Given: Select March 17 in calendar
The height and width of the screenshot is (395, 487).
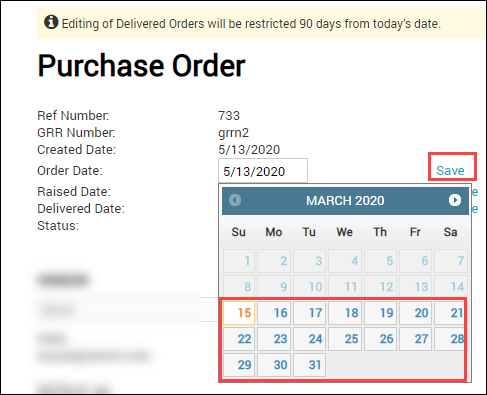Looking at the screenshot, I should (x=310, y=313).
